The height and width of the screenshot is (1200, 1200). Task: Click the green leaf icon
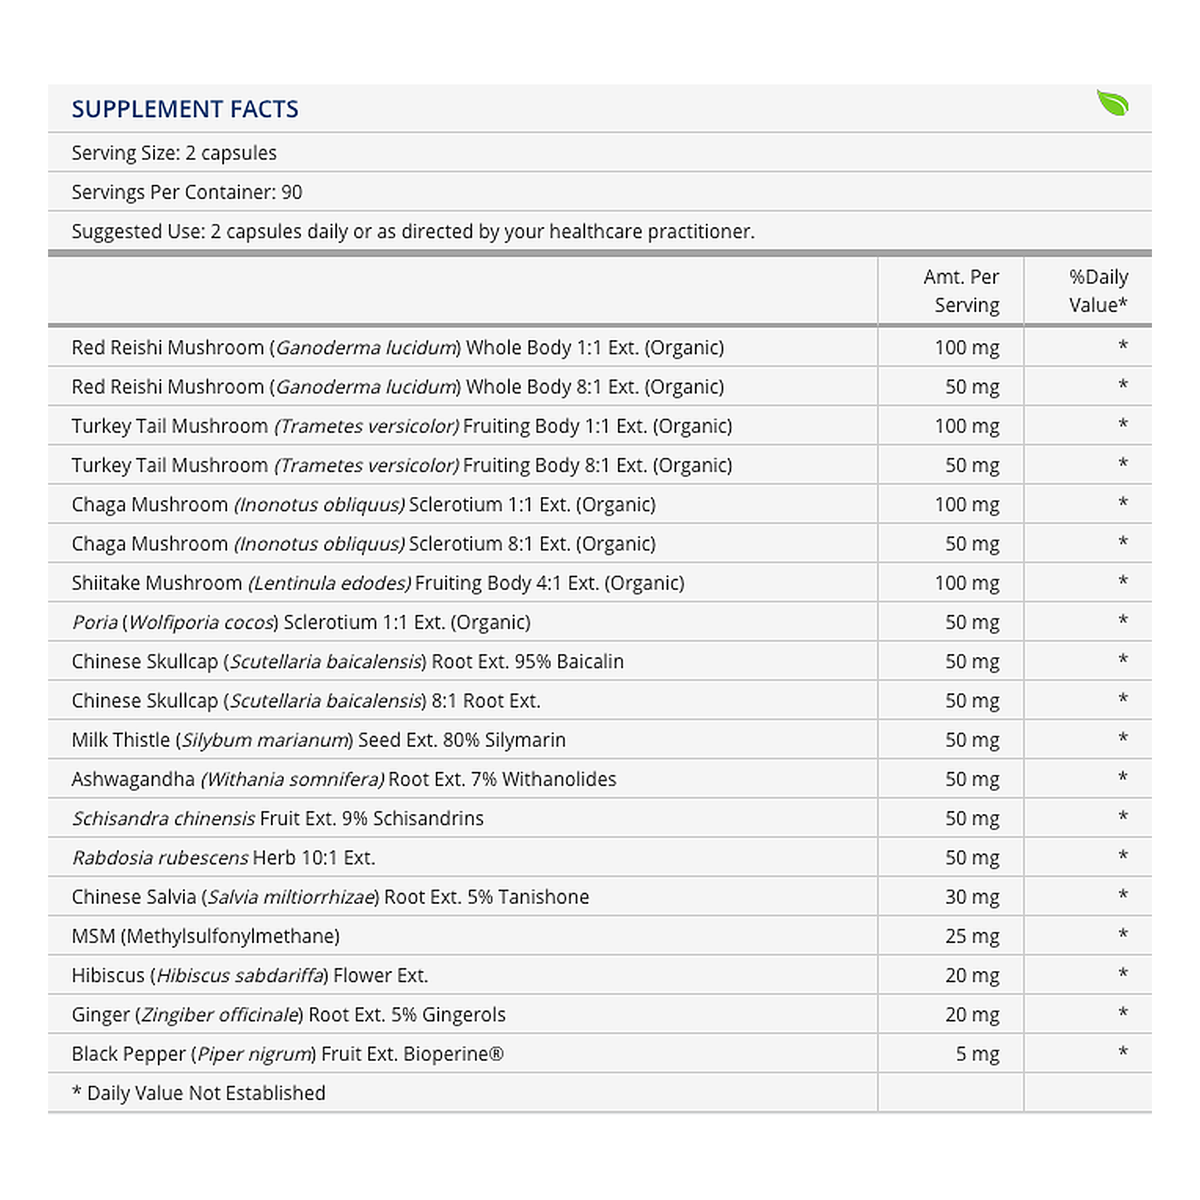(1112, 103)
